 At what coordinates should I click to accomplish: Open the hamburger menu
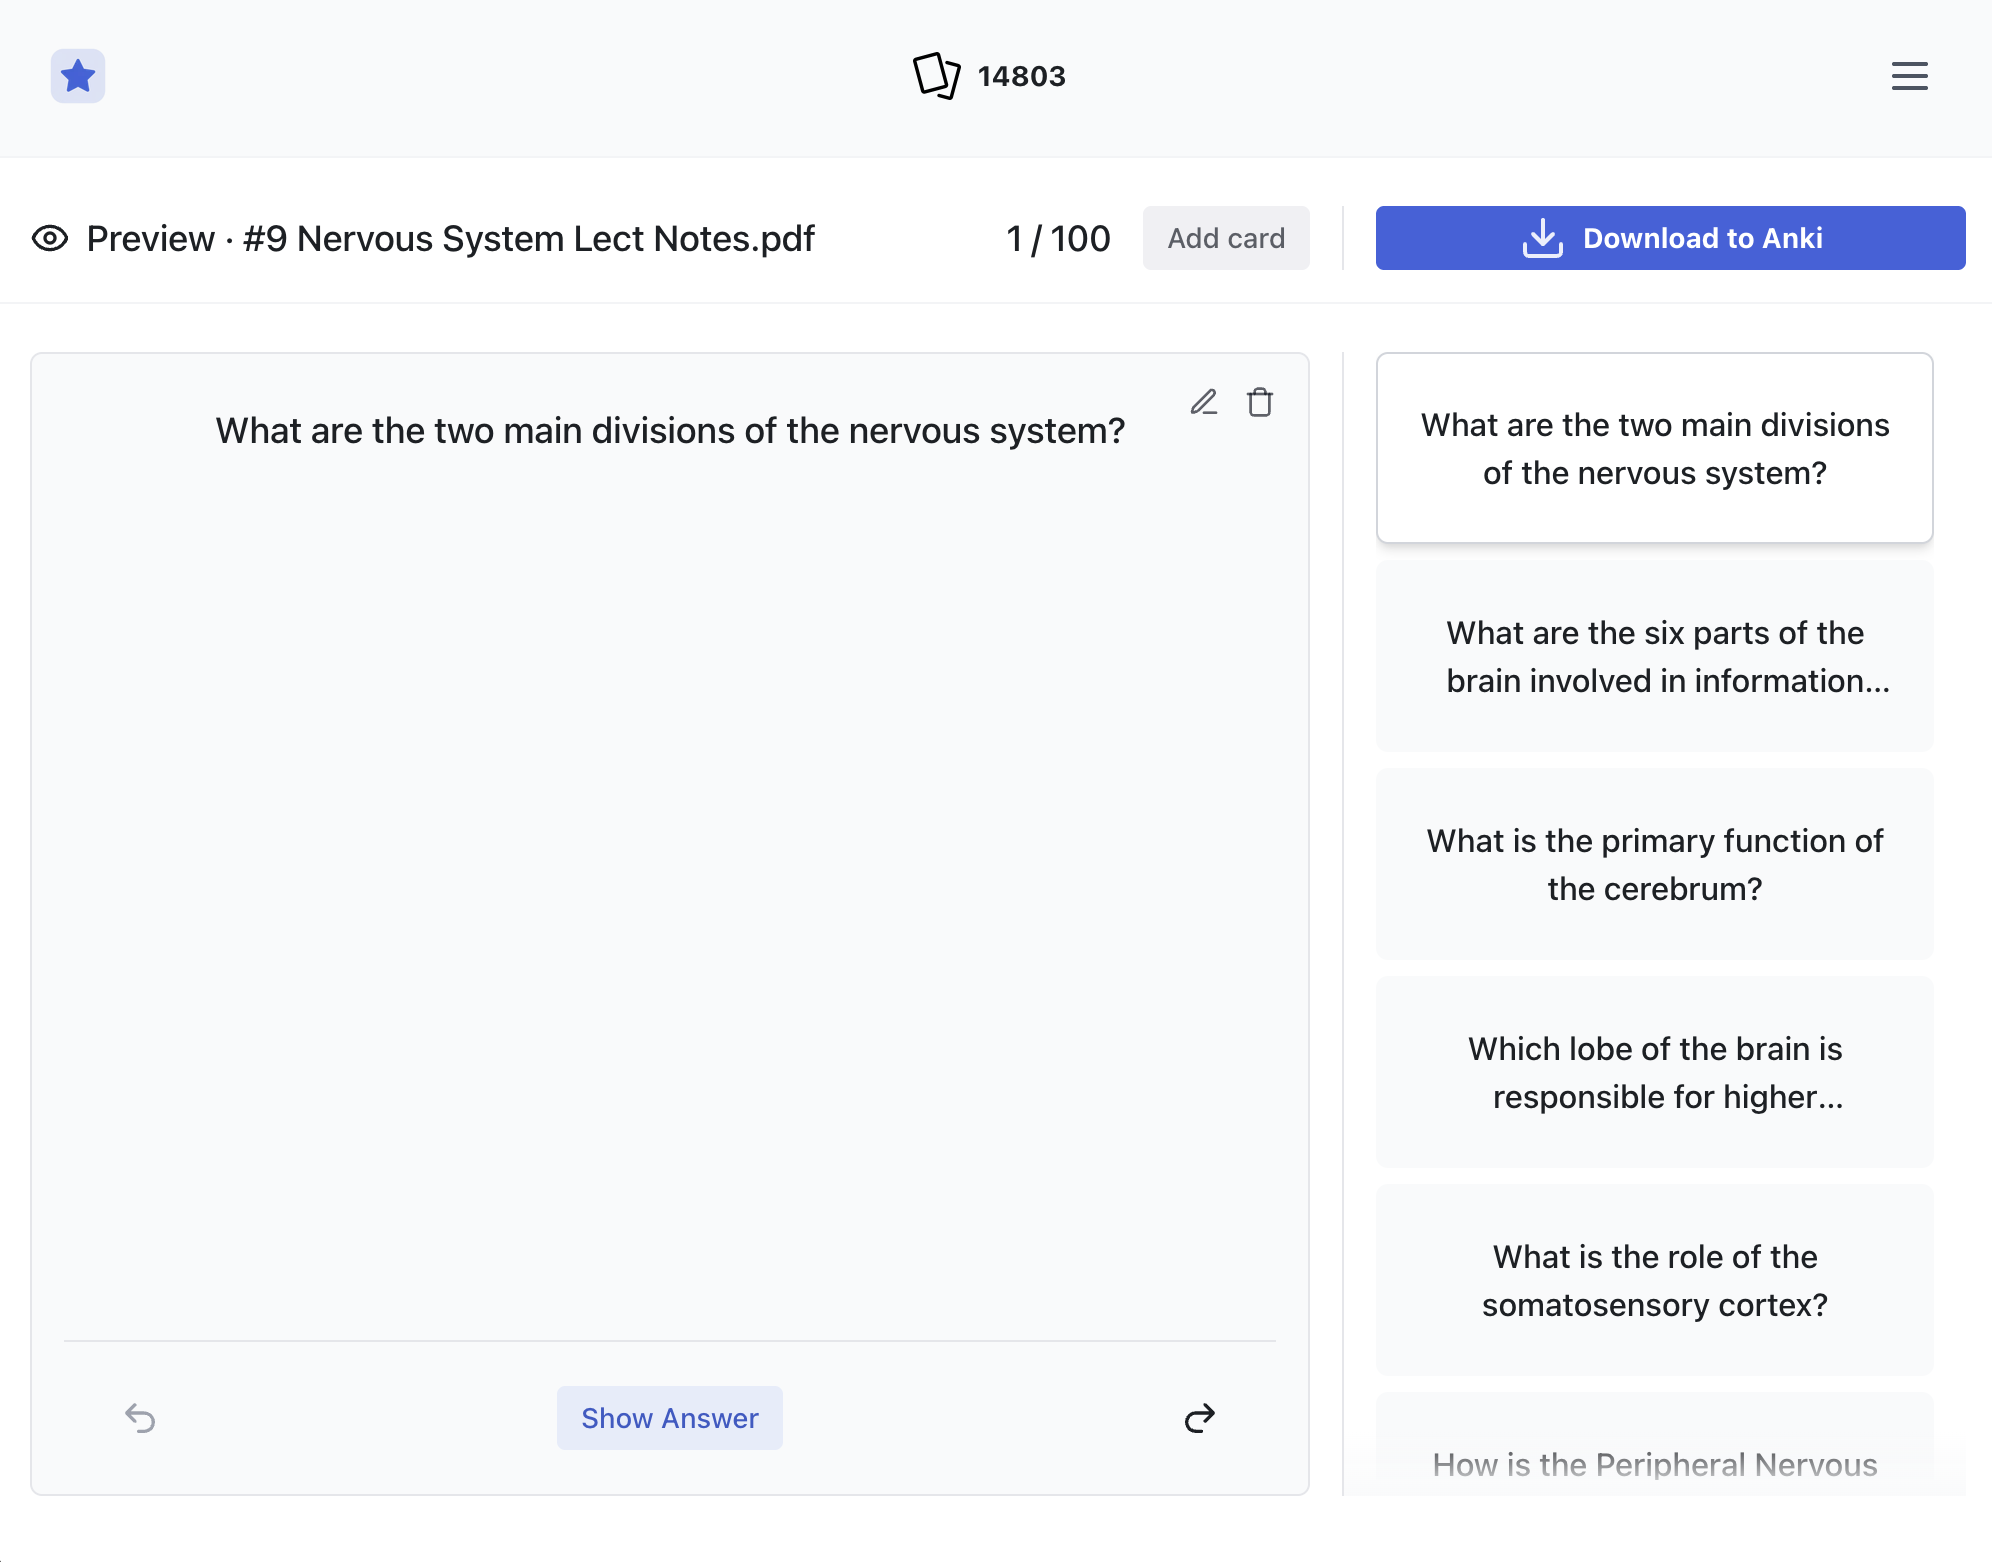tap(1910, 75)
